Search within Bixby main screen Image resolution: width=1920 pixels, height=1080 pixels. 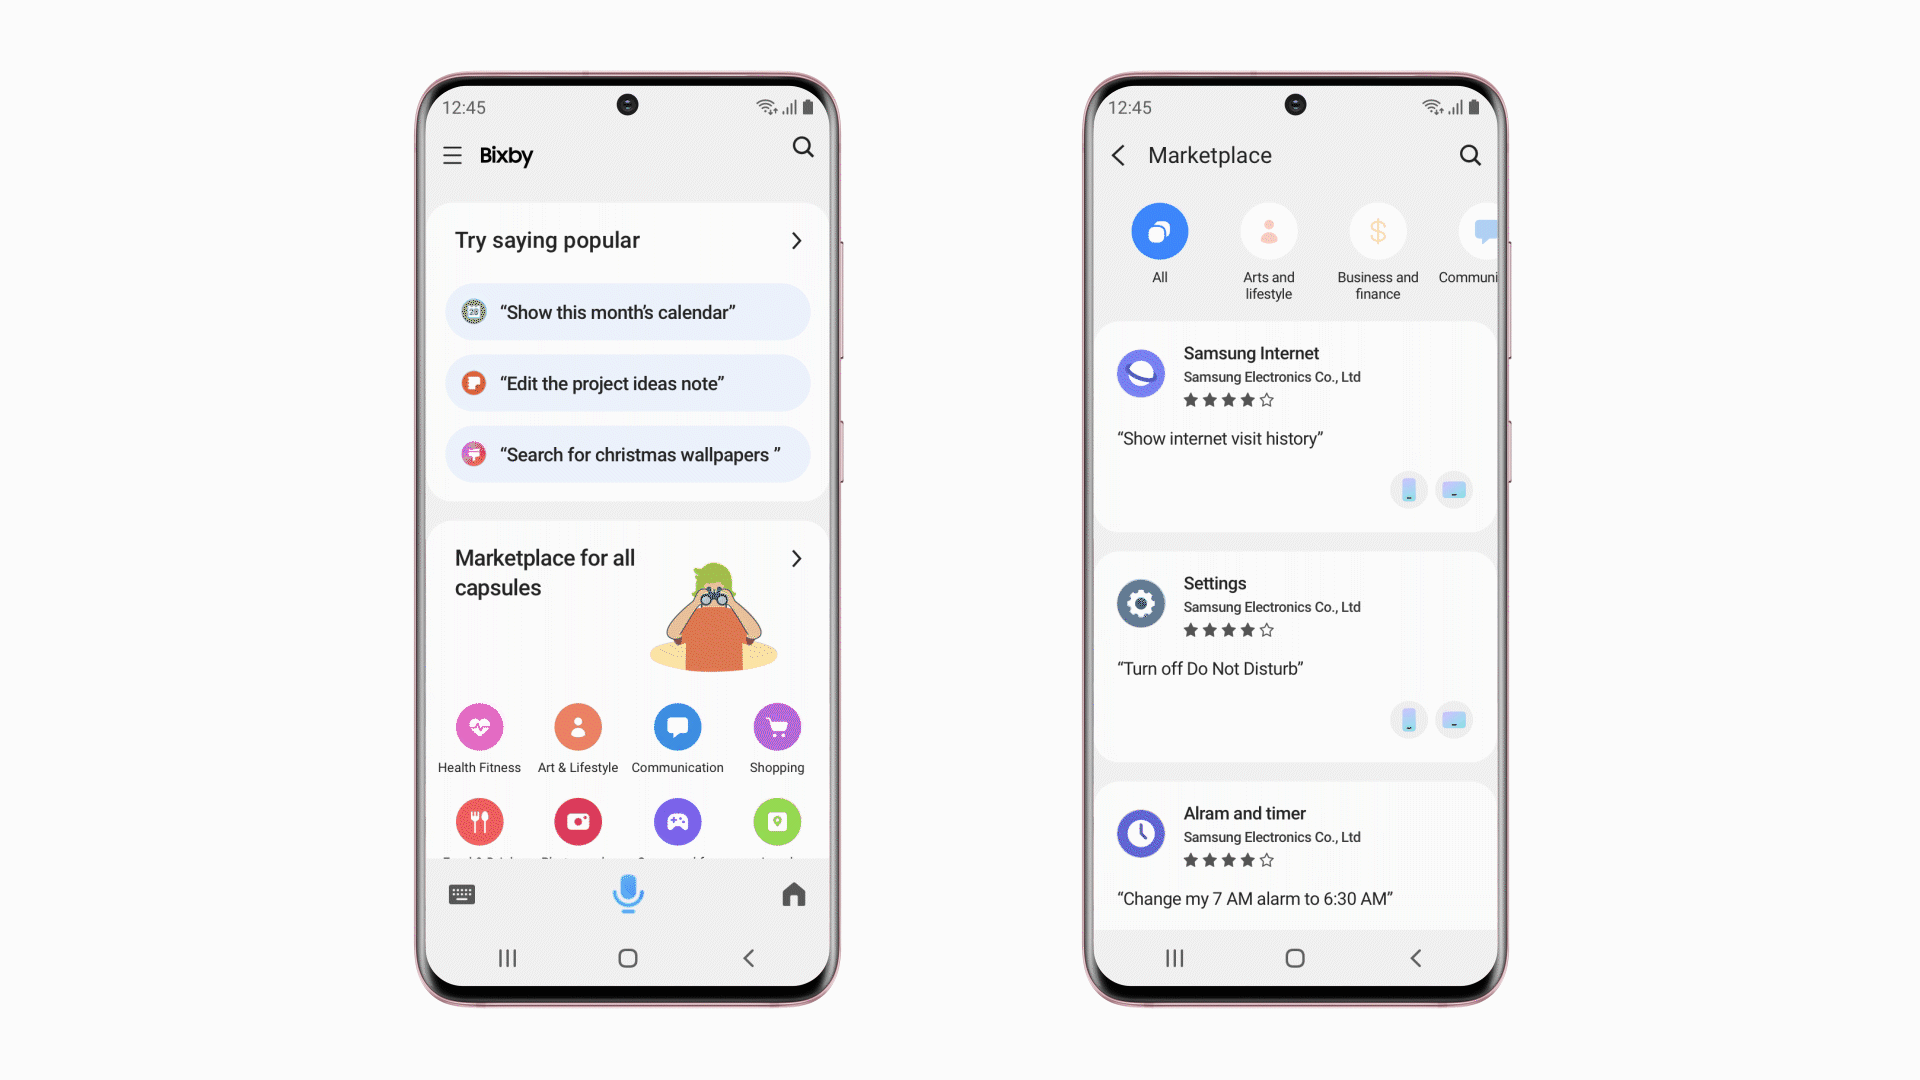[802, 146]
